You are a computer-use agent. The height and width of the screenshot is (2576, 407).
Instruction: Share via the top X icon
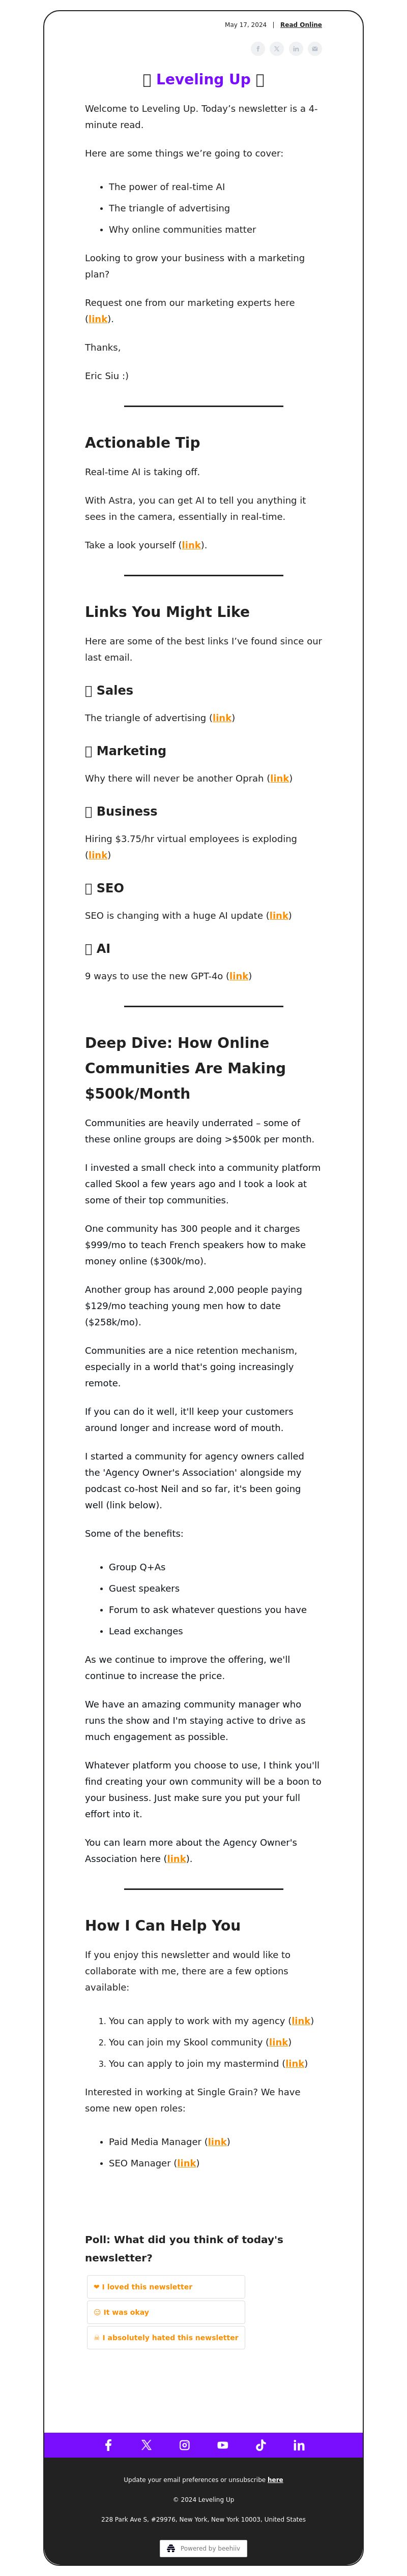(277, 49)
